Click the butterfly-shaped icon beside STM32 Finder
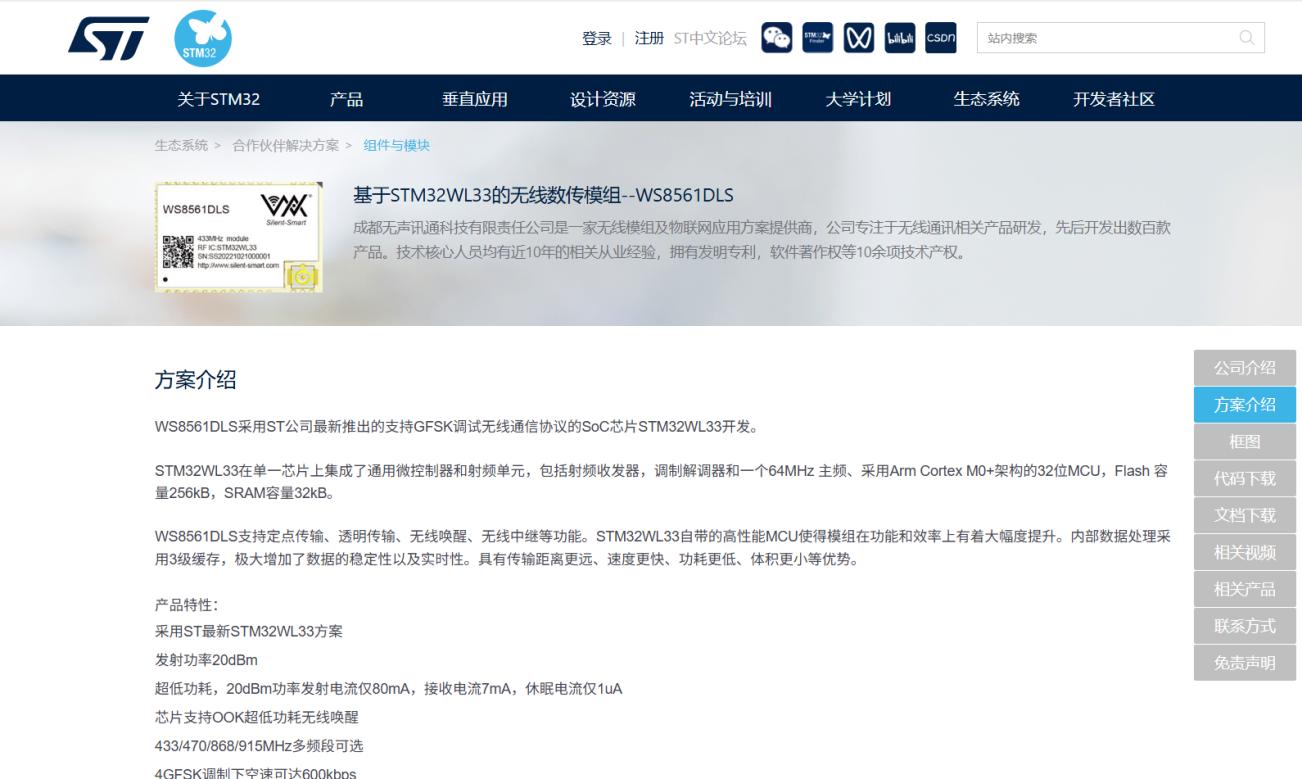The image size is (1302, 779). pos(858,38)
